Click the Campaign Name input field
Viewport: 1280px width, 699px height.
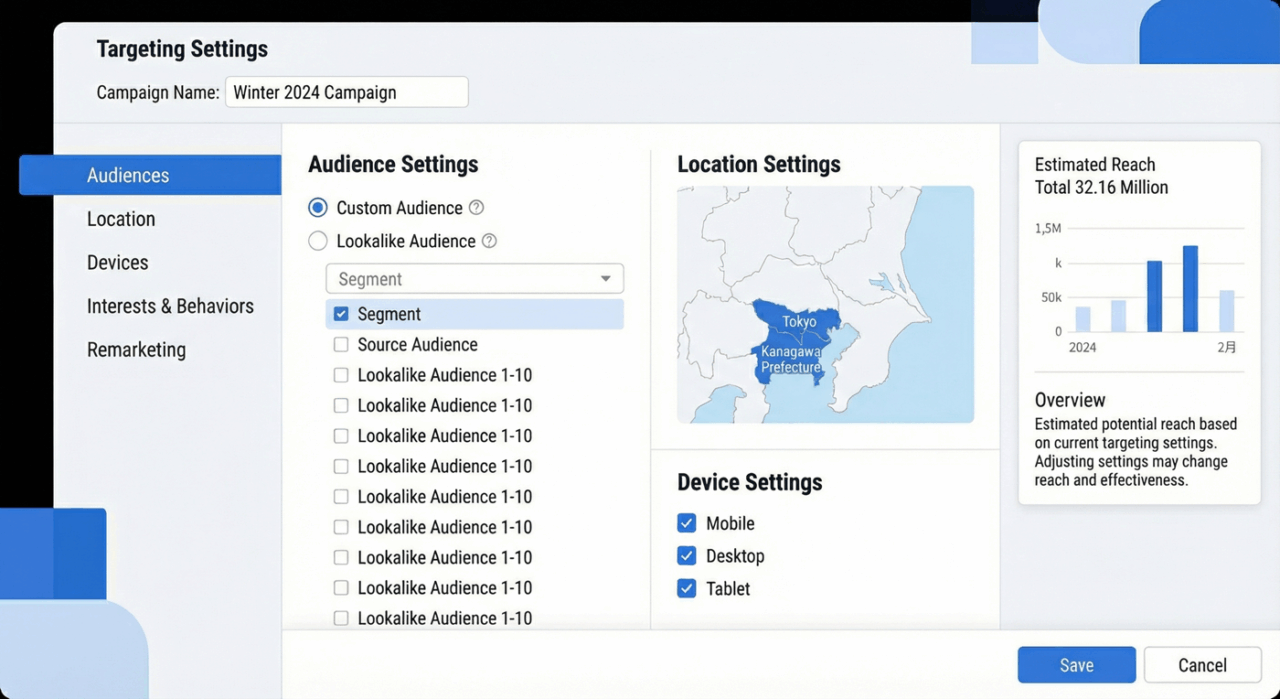pyautogui.click(x=346, y=92)
